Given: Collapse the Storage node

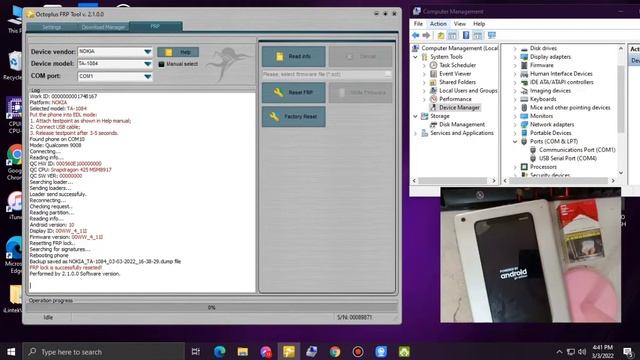Looking at the screenshot, I should [416, 116].
